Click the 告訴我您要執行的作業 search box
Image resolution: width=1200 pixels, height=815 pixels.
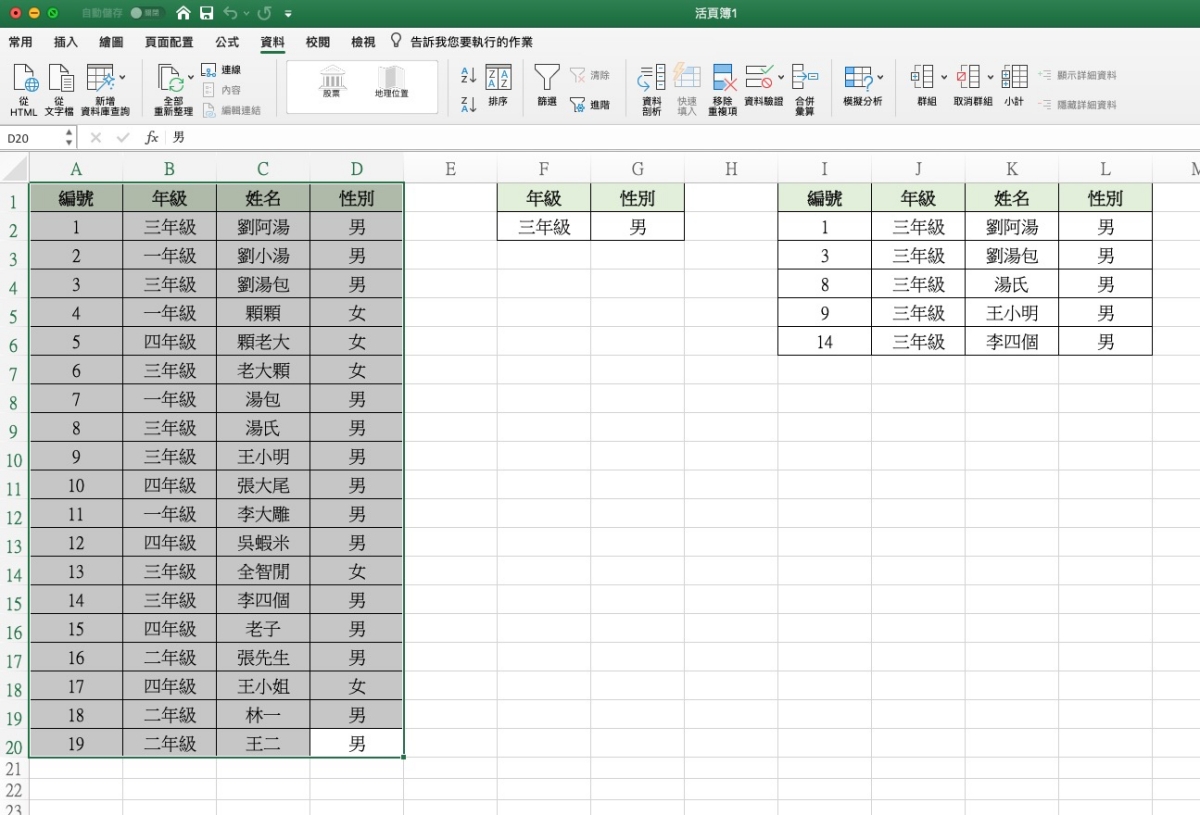(x=461, y=42)
